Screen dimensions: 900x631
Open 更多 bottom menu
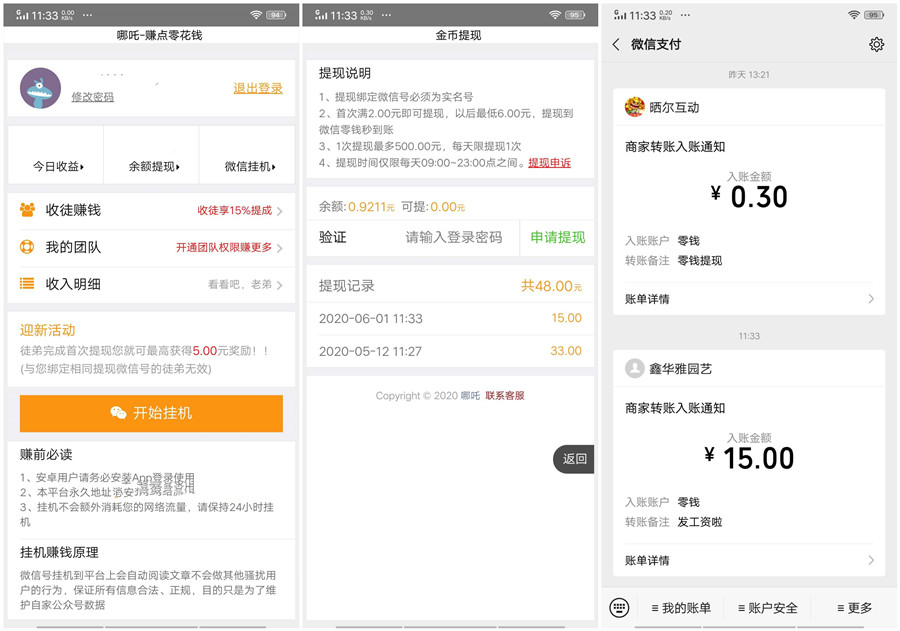point(855,607)
